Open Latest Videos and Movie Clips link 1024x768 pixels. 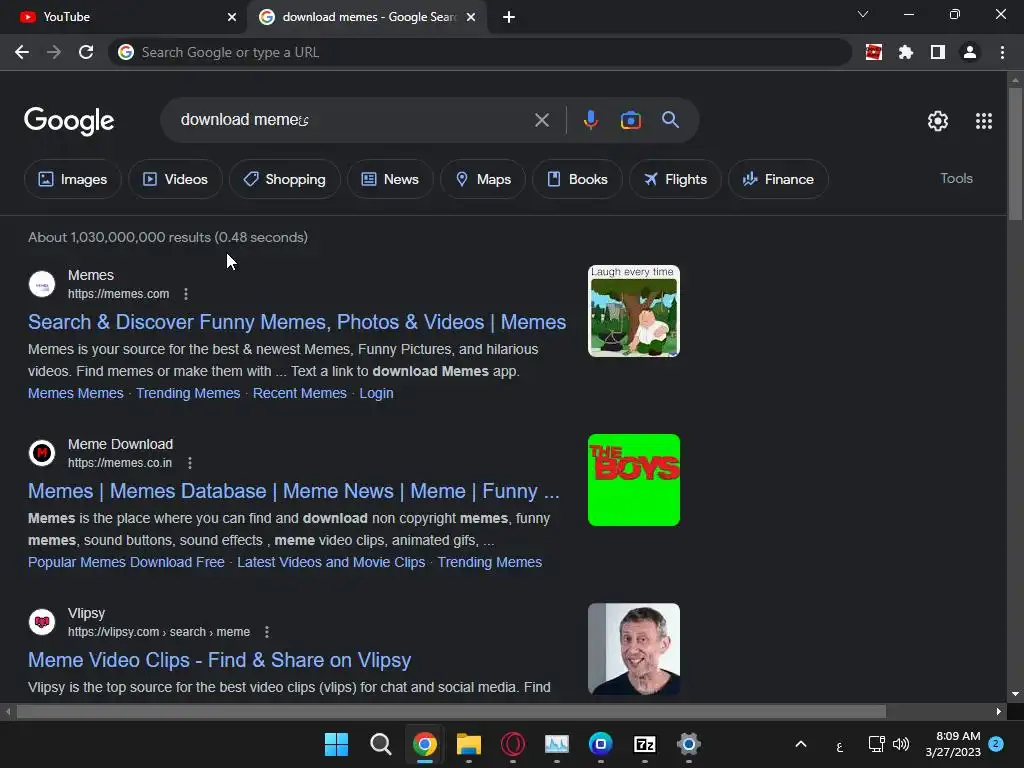tap(331, 562)
